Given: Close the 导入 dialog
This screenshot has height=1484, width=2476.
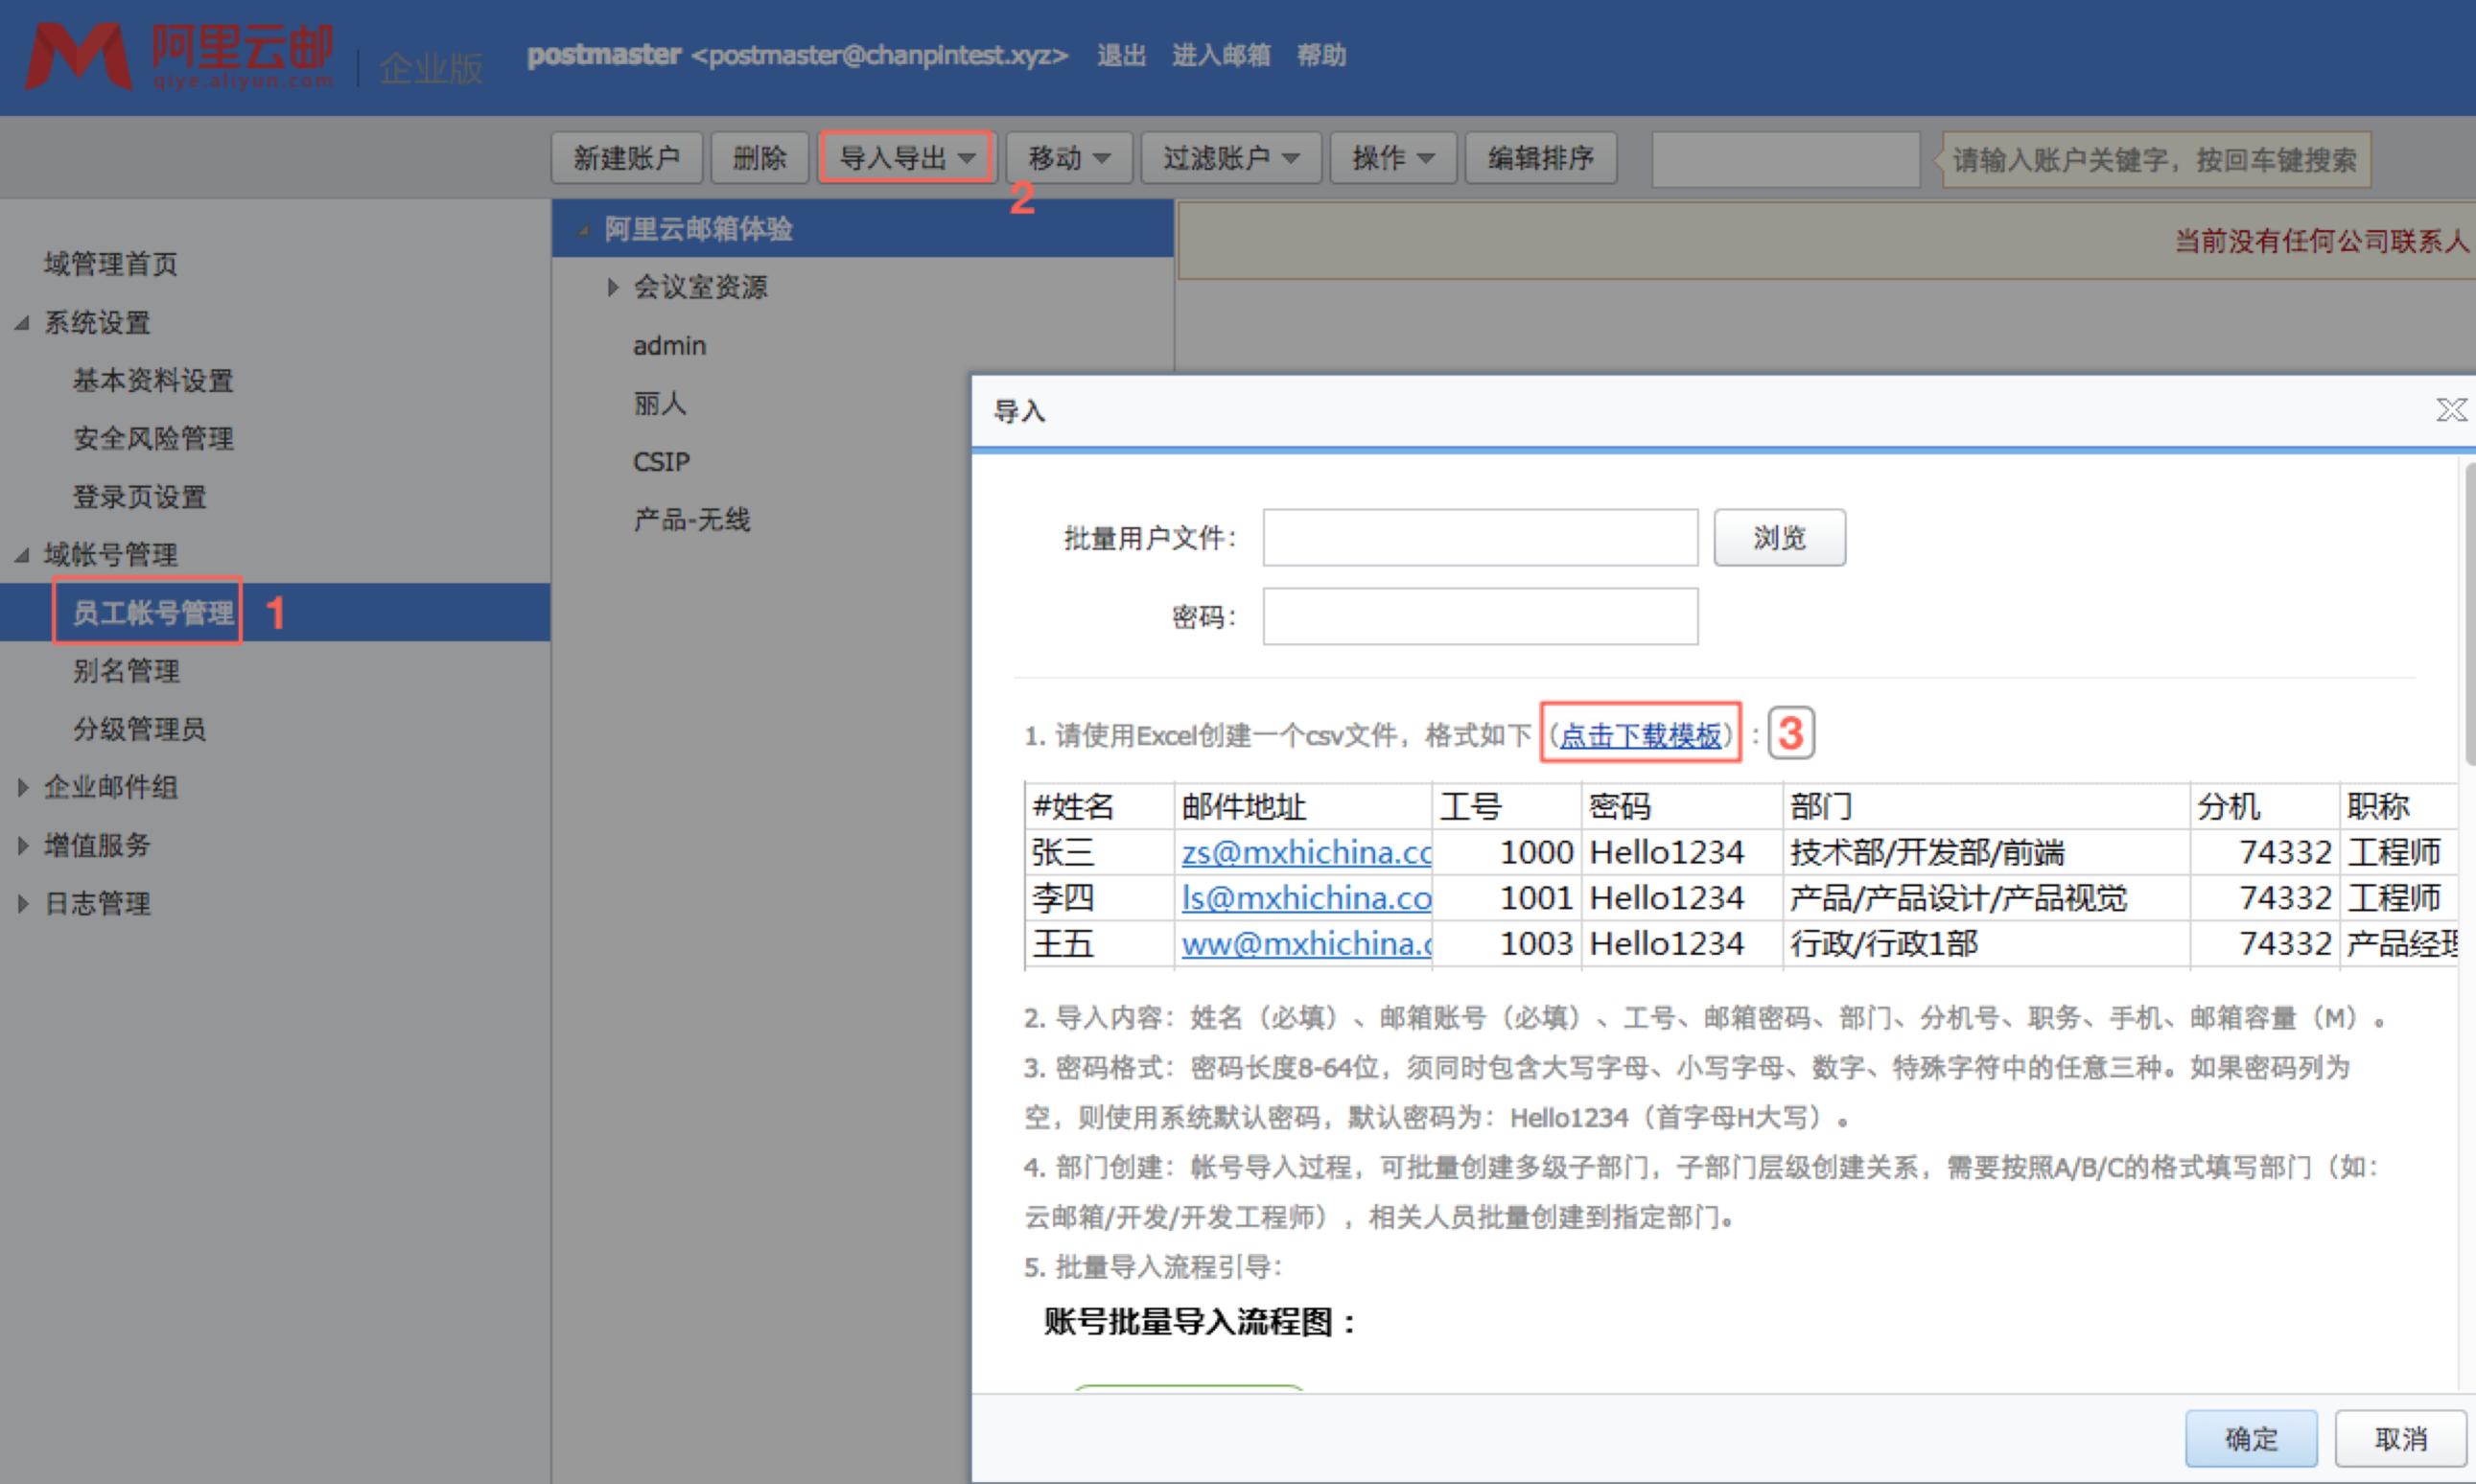Looking at the screenshot, I should 2451,409.
